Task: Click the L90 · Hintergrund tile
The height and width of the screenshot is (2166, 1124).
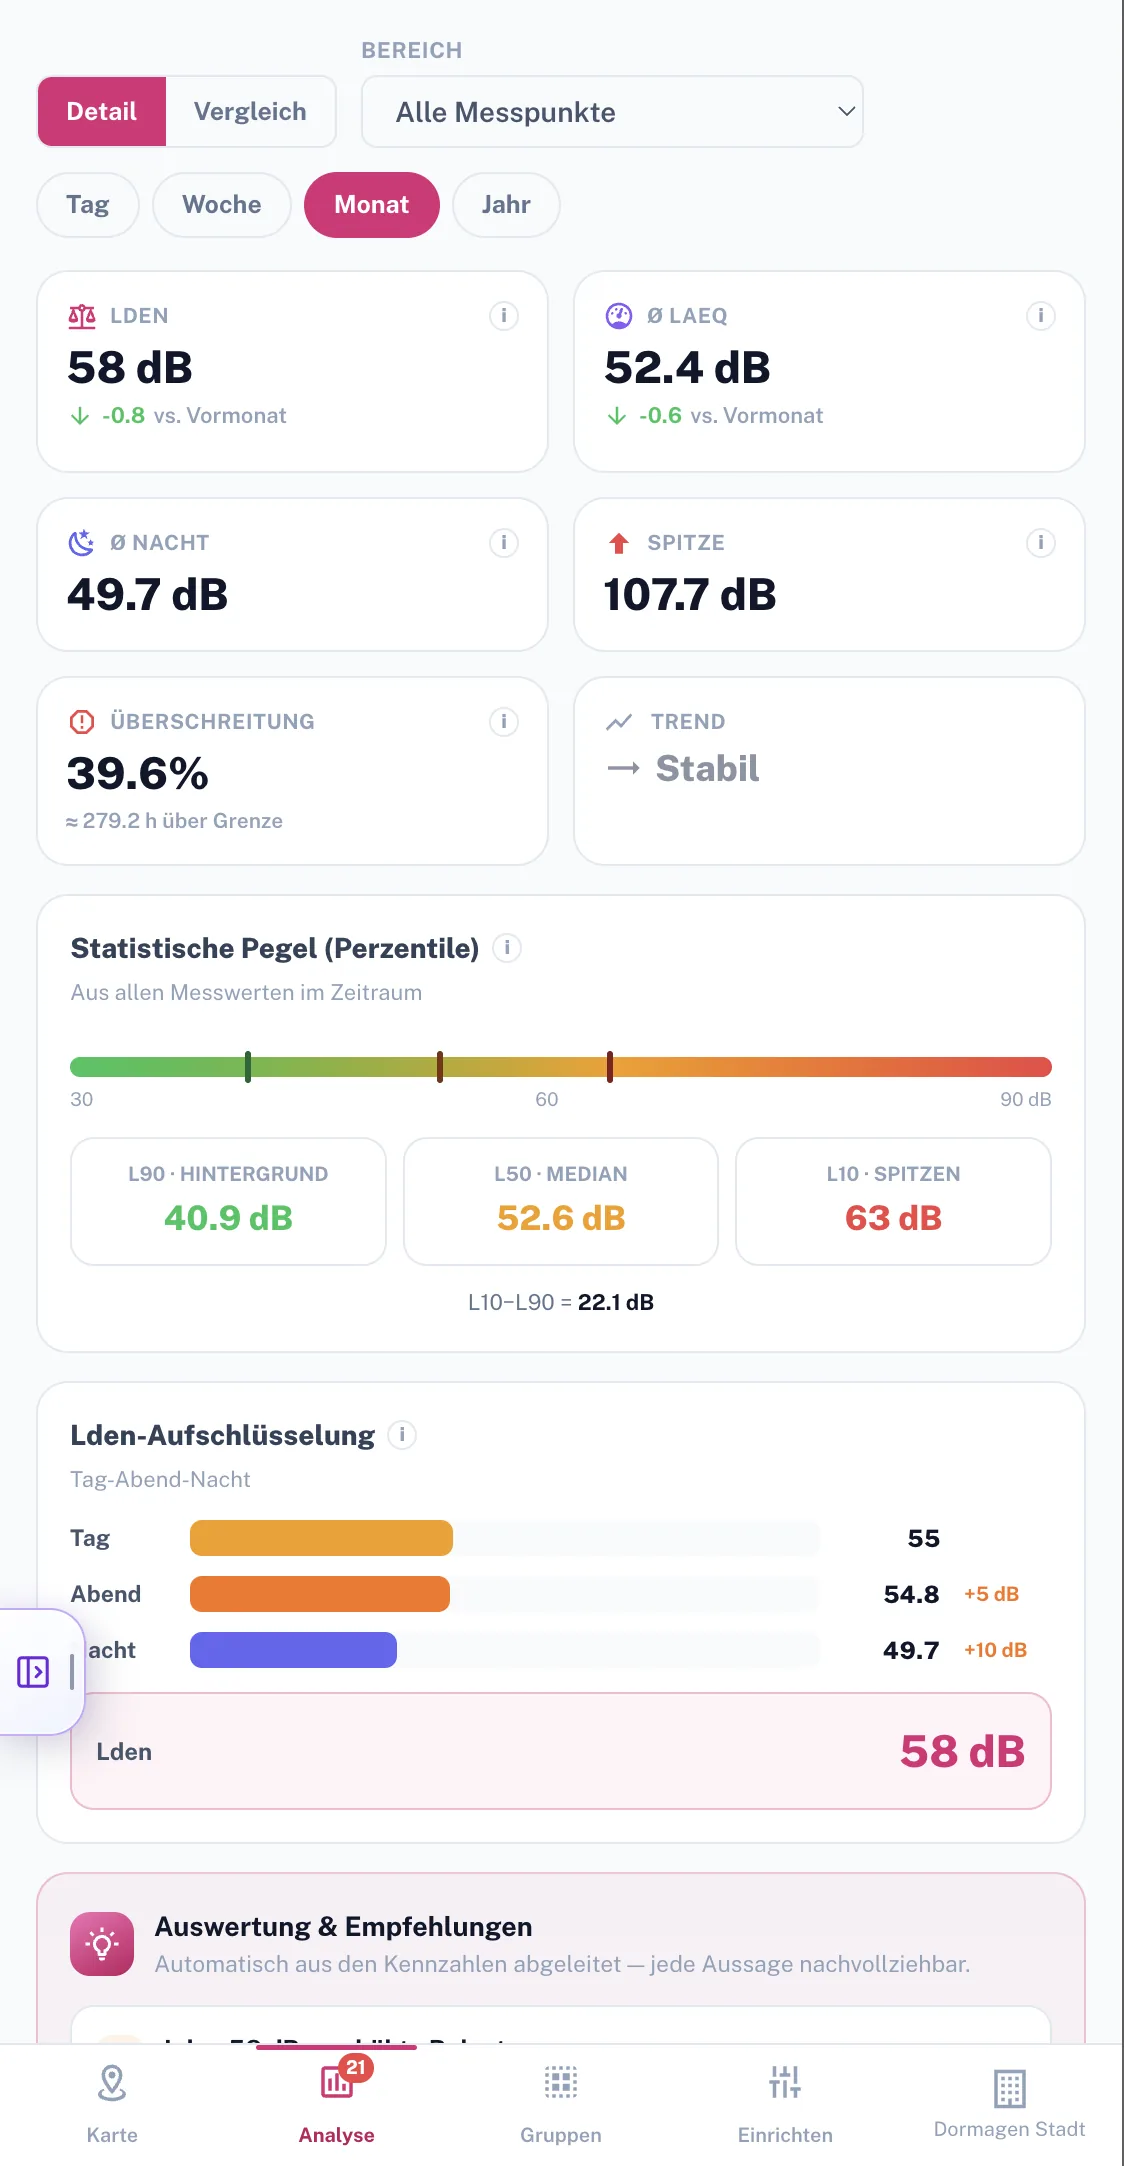Action: [228, 1201]
